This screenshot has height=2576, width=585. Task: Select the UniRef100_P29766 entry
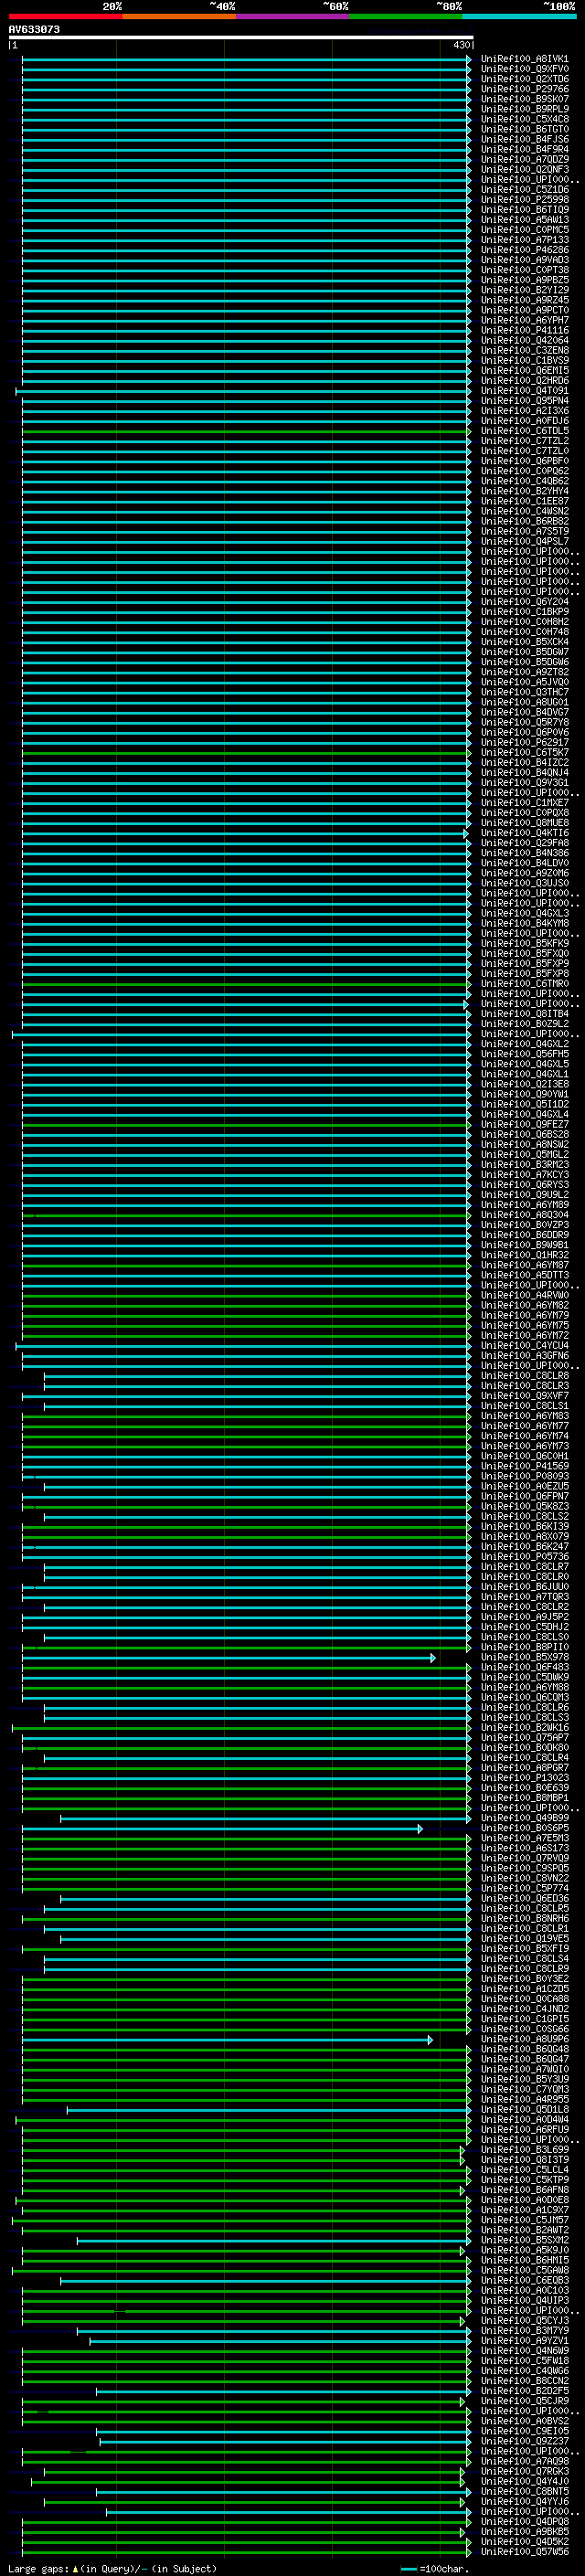click(x=524, y=90)
